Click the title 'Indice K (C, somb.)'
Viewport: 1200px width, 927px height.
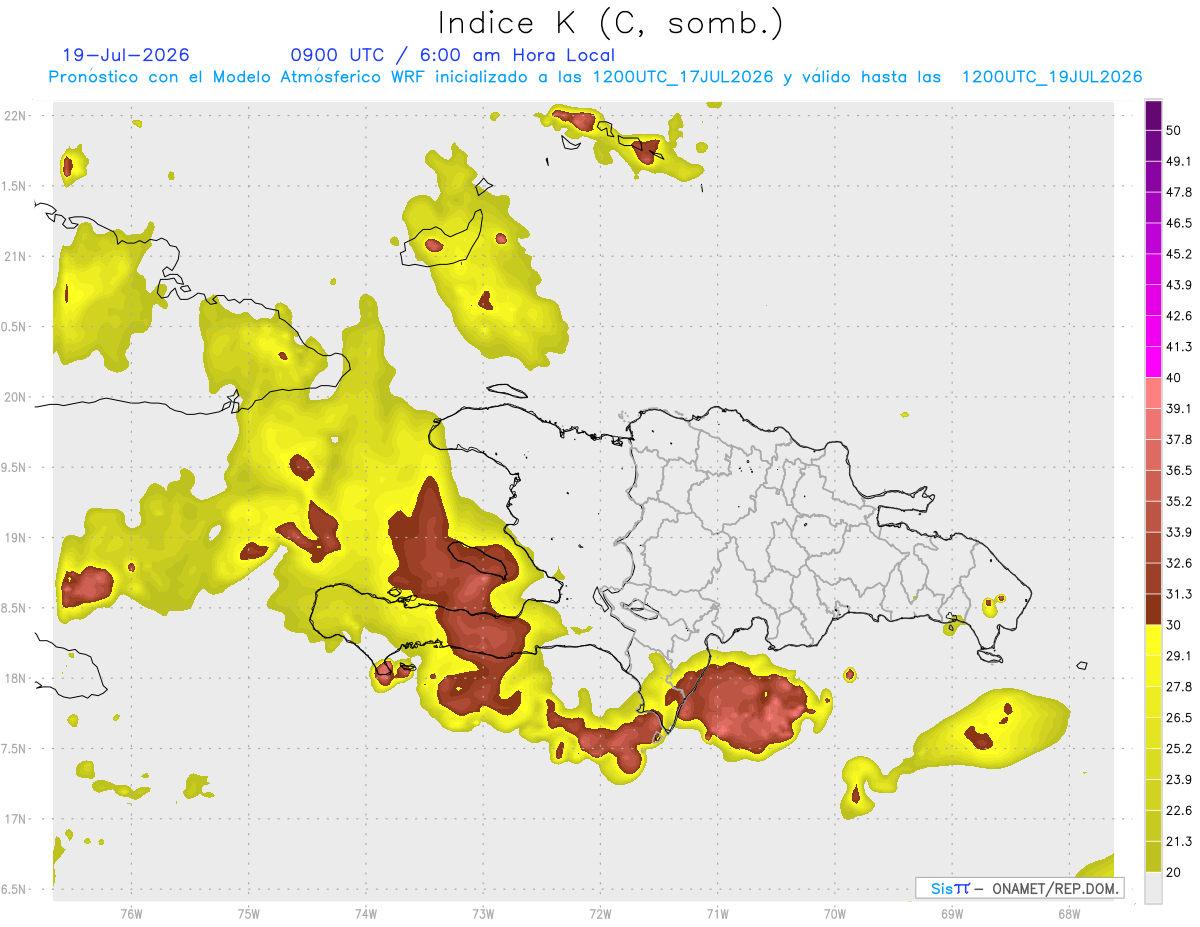[x=610, y=23]
